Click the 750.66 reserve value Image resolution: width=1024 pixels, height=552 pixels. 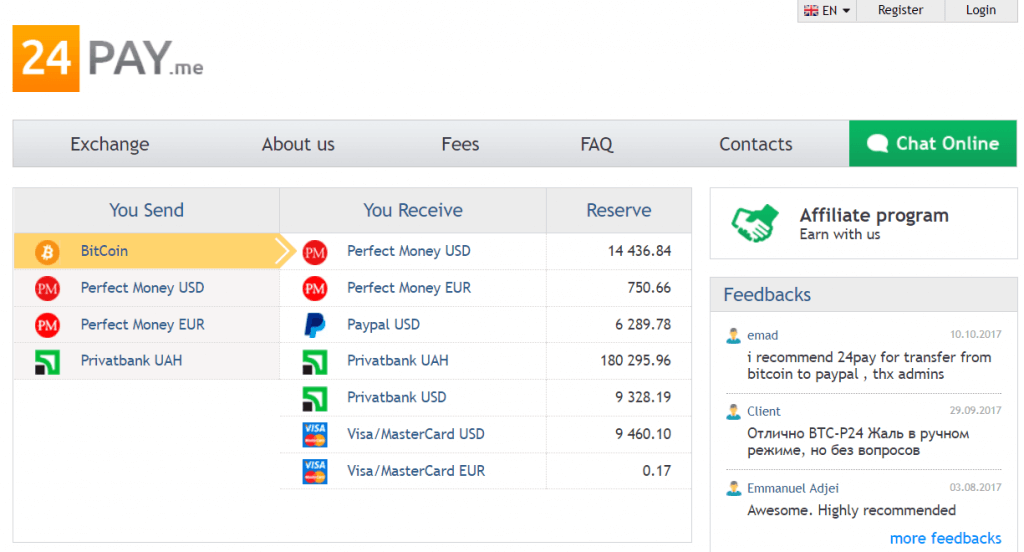pos(649,288)
